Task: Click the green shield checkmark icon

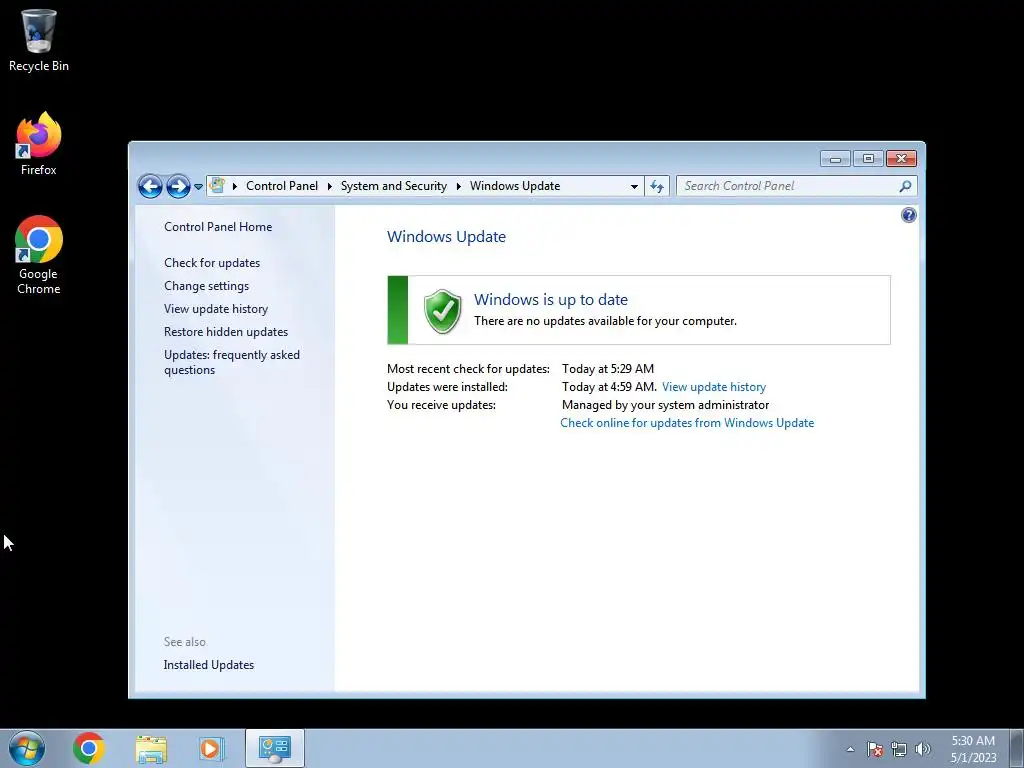Action: click(x=442, y=311)
